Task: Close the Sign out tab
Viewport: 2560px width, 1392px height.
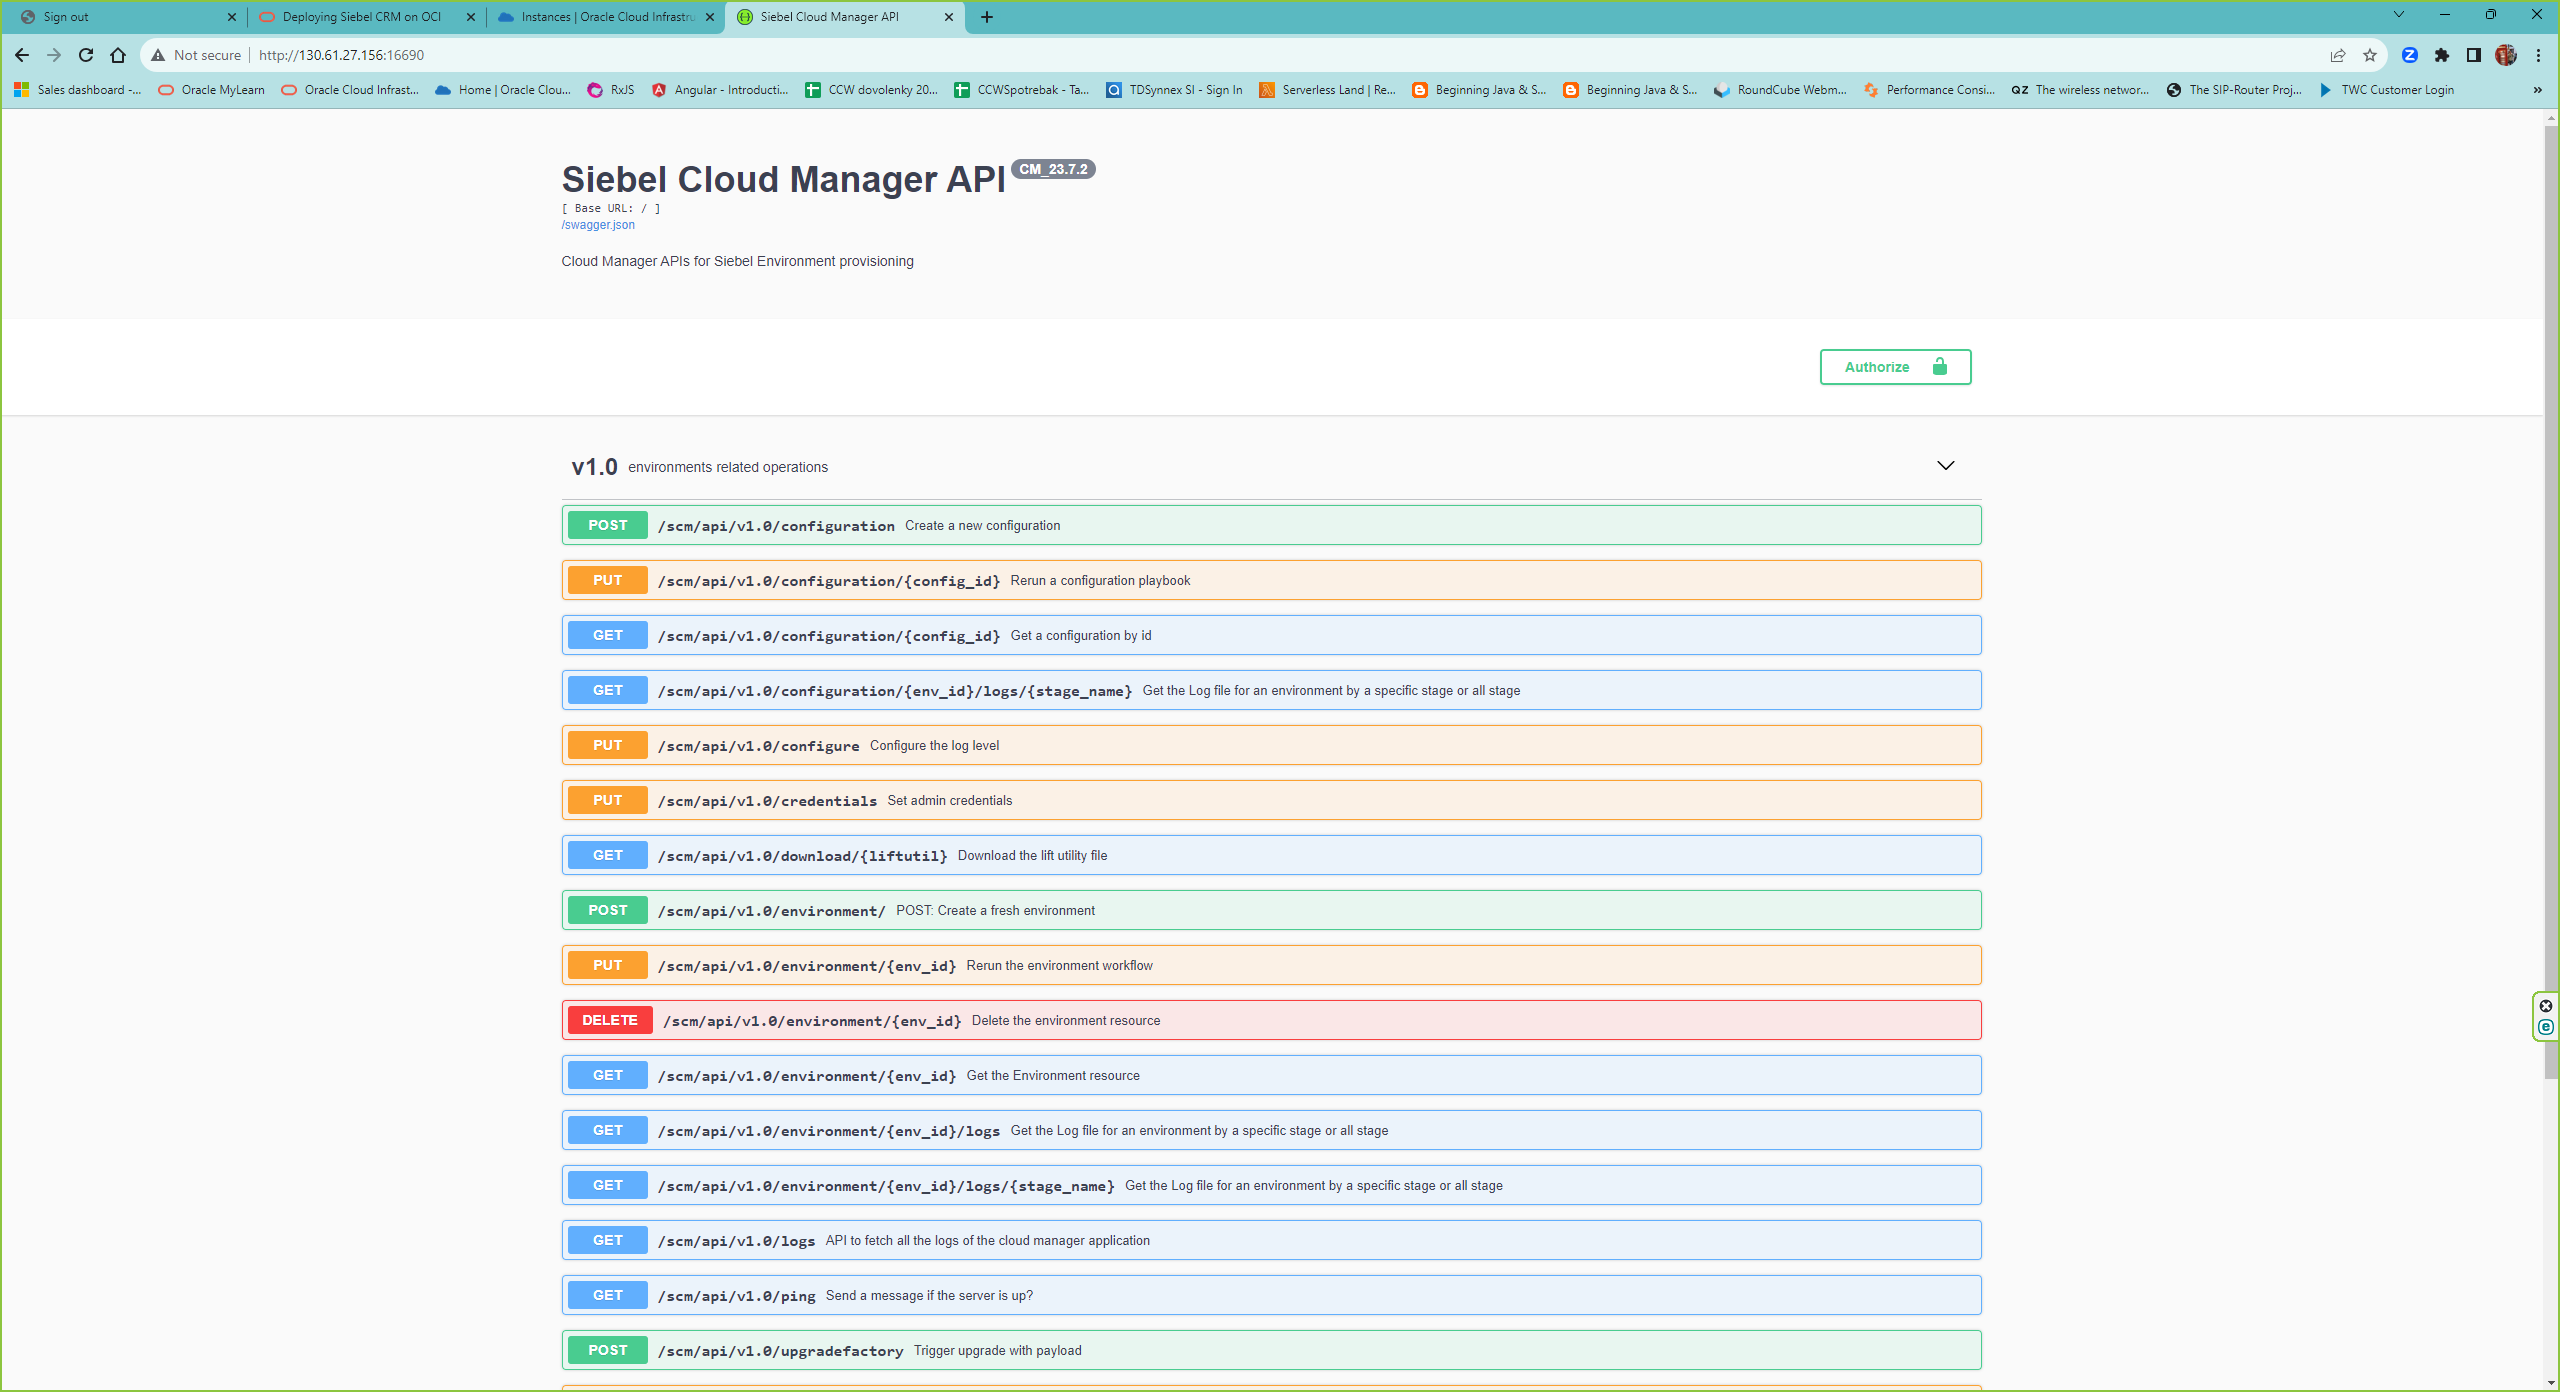Action: 232,17
